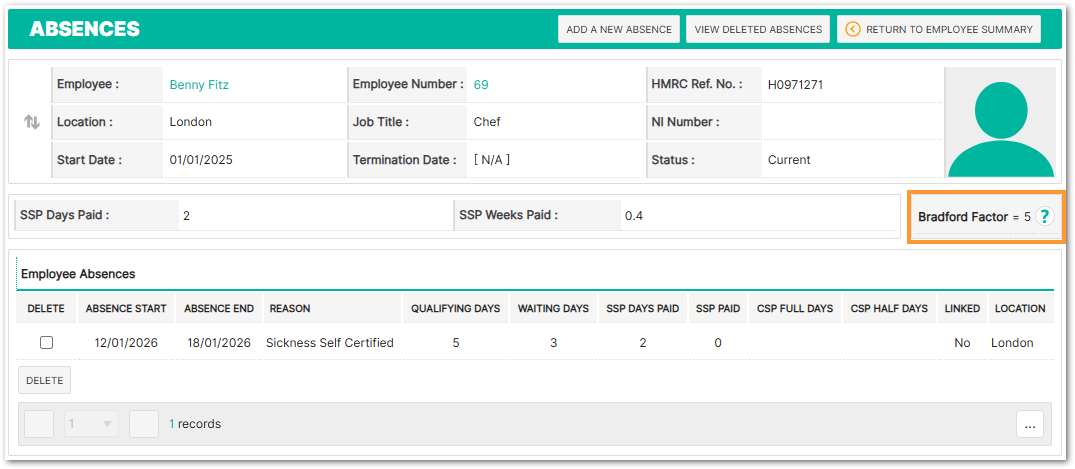
Task: Select the Sickness Self Certified absence row
Action: click(329, 343)
